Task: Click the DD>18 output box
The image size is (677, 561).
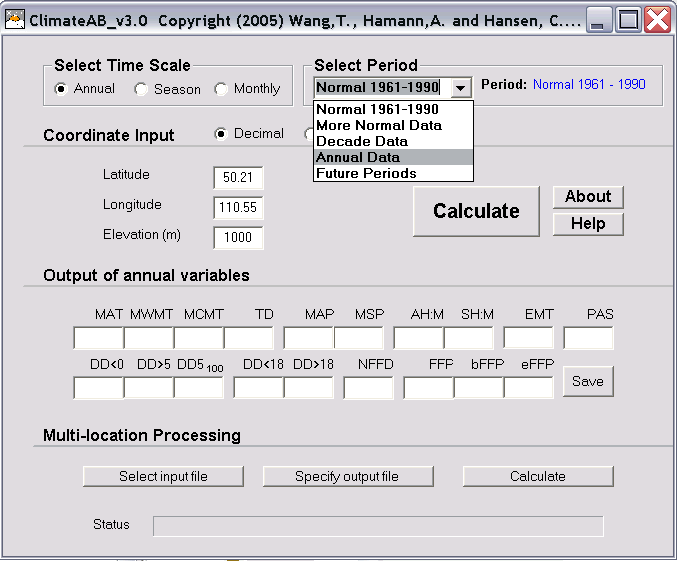Action: [308, 388]
